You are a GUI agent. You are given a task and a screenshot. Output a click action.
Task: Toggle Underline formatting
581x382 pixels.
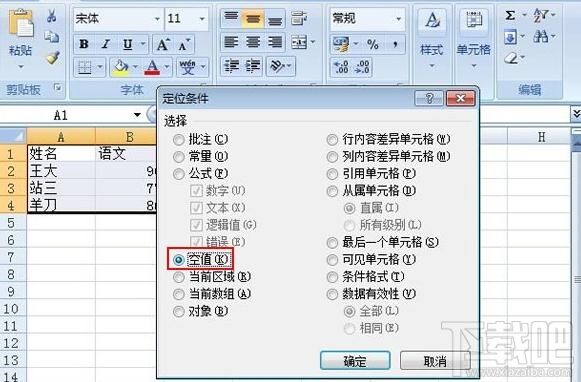tap(128, 44)
